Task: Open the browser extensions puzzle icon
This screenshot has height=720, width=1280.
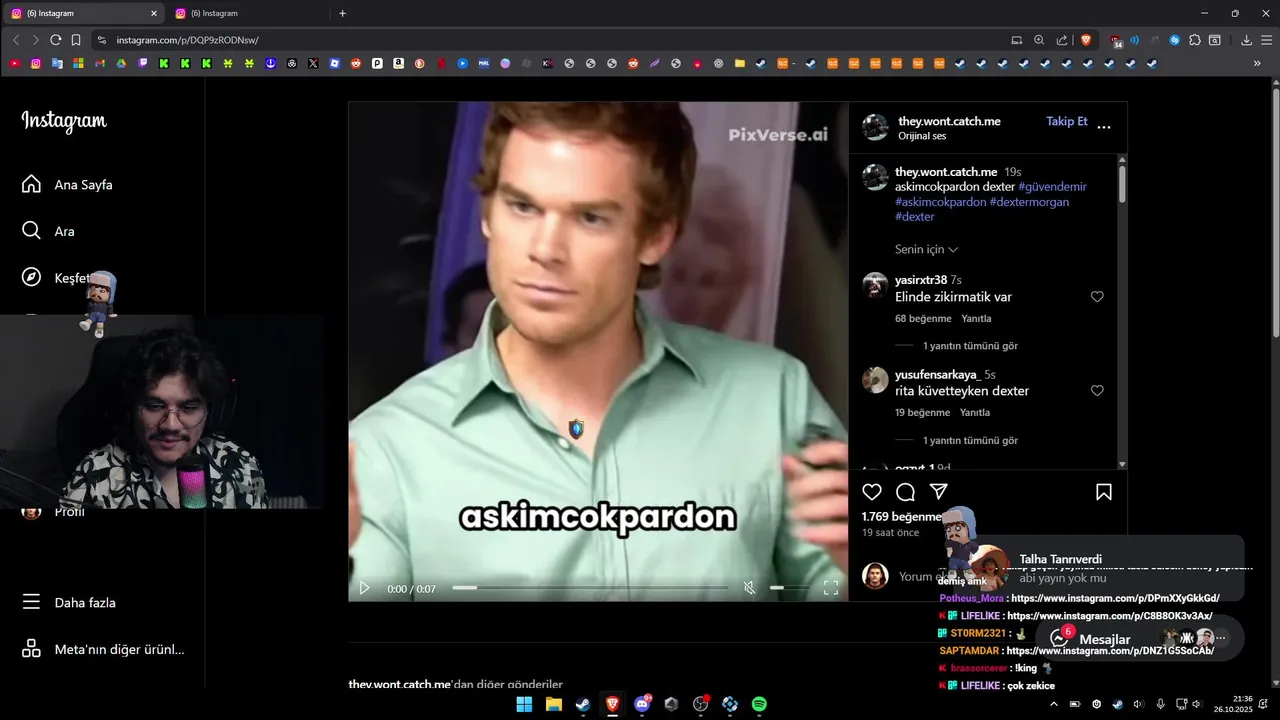Action: [1195, 40]
